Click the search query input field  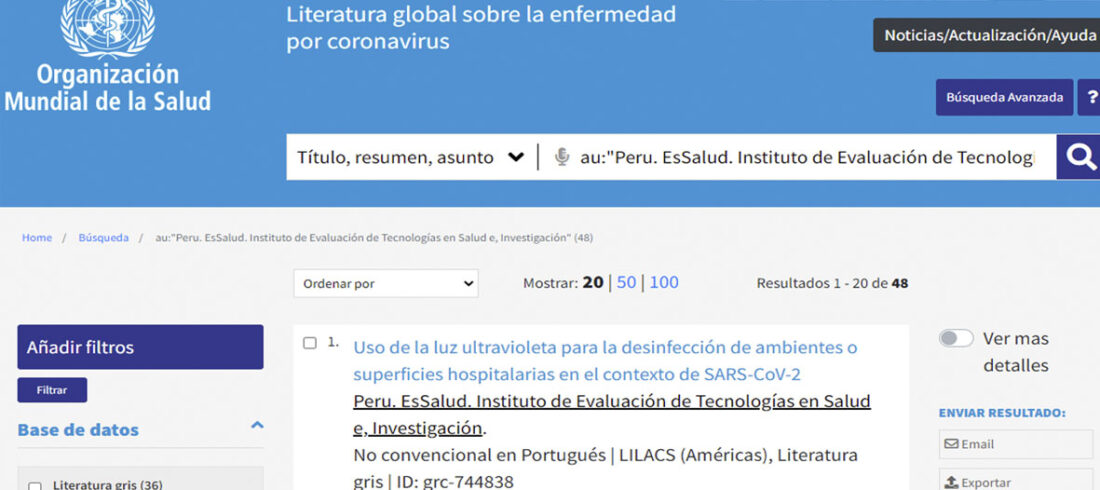point(807,157)
